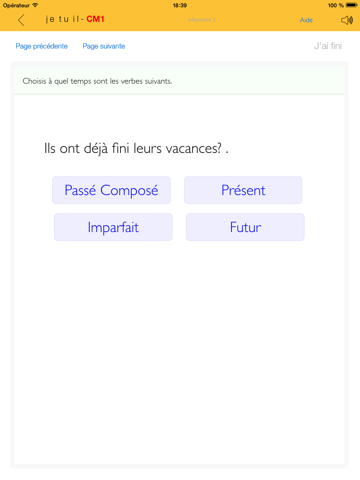Go to Page suivante

point(104,46)
